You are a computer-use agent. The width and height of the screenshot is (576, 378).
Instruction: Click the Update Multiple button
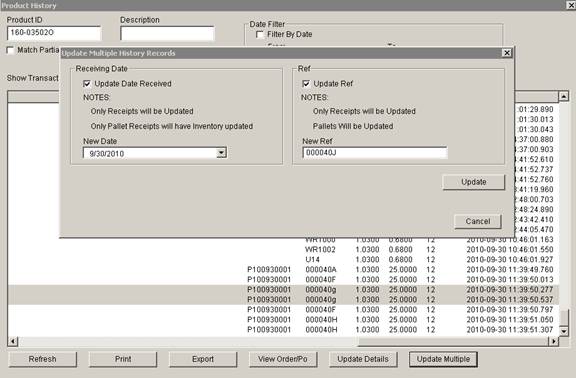[x=443, y=359]
